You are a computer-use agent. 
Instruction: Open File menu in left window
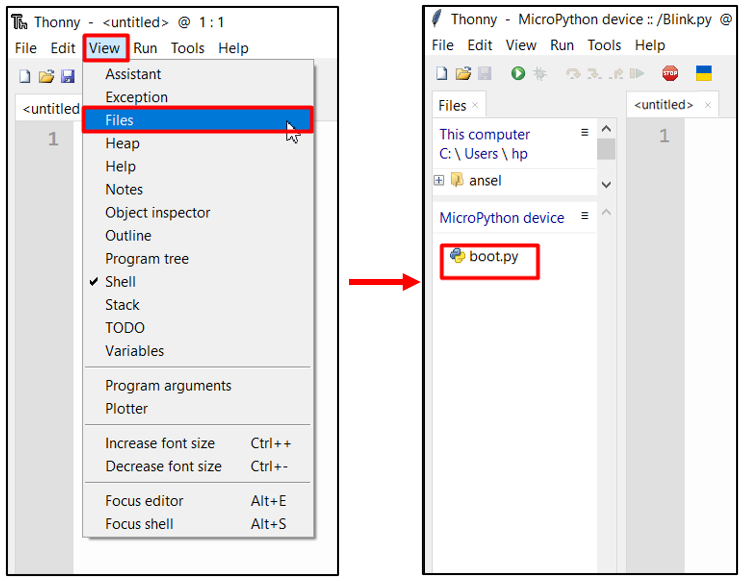point(26,48)
